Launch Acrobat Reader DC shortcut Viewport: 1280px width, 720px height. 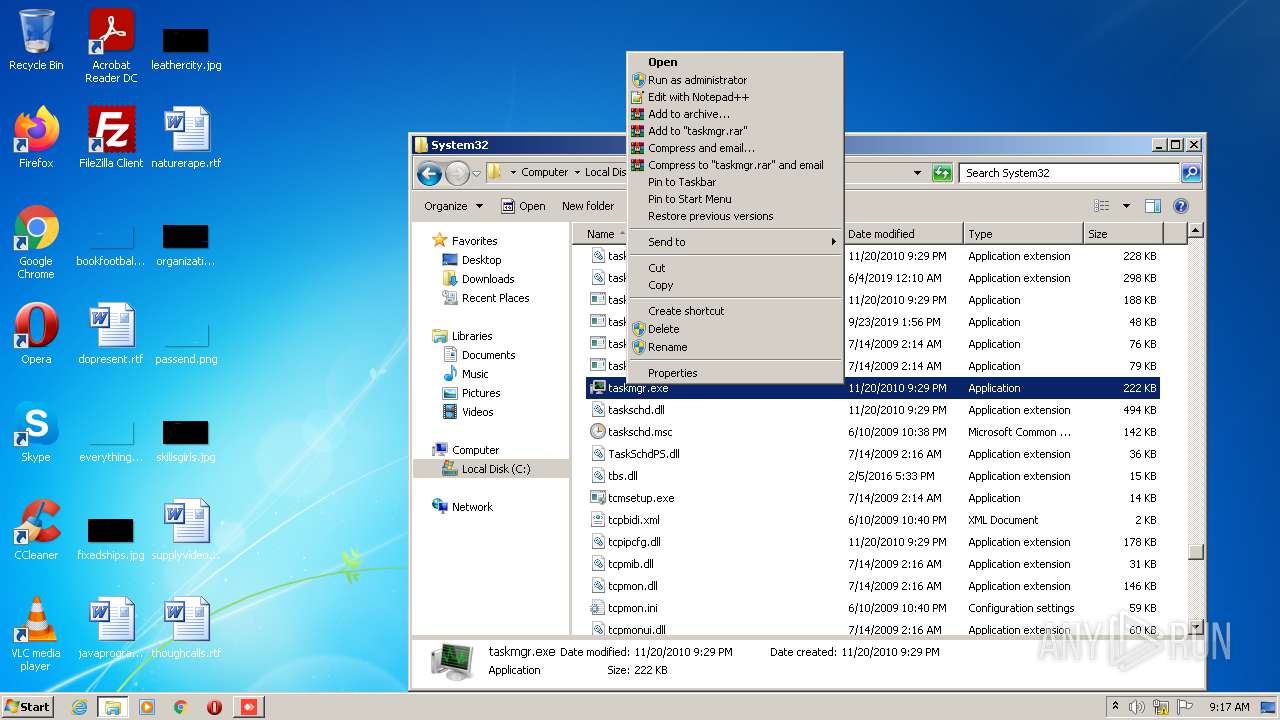click(x=111, y=46)
